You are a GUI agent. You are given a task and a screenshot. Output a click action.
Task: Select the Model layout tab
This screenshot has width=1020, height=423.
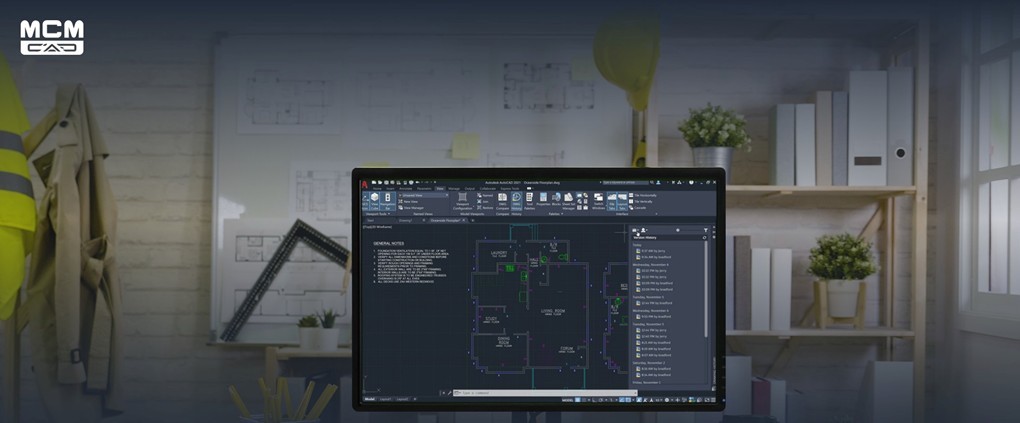(x=369, y=400)
